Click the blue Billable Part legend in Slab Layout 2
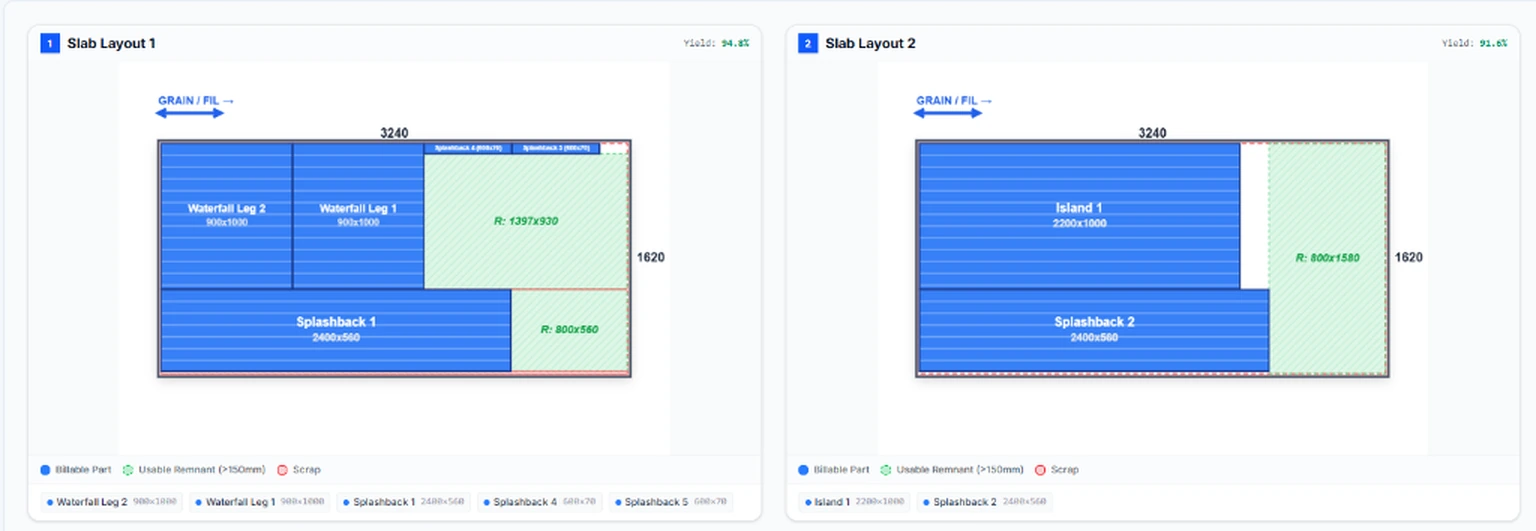 coord(834,469)
